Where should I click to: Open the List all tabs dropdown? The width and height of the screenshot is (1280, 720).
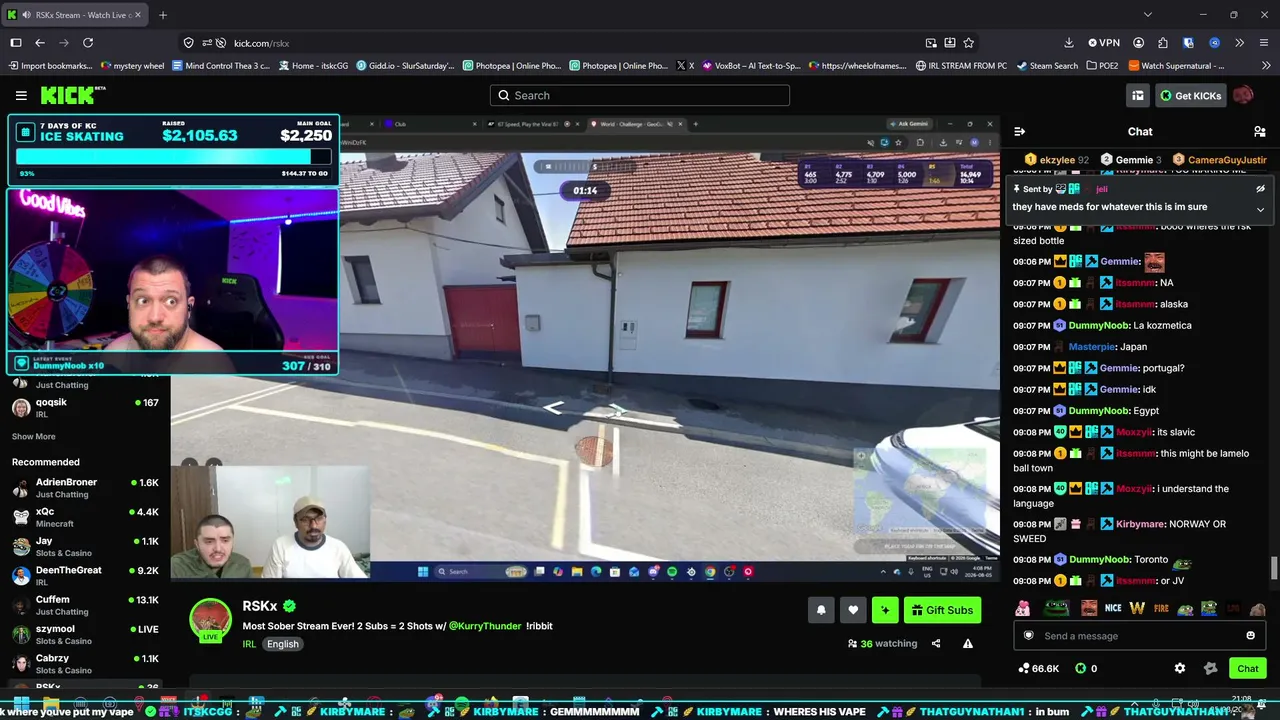[x=1147, y=15]
